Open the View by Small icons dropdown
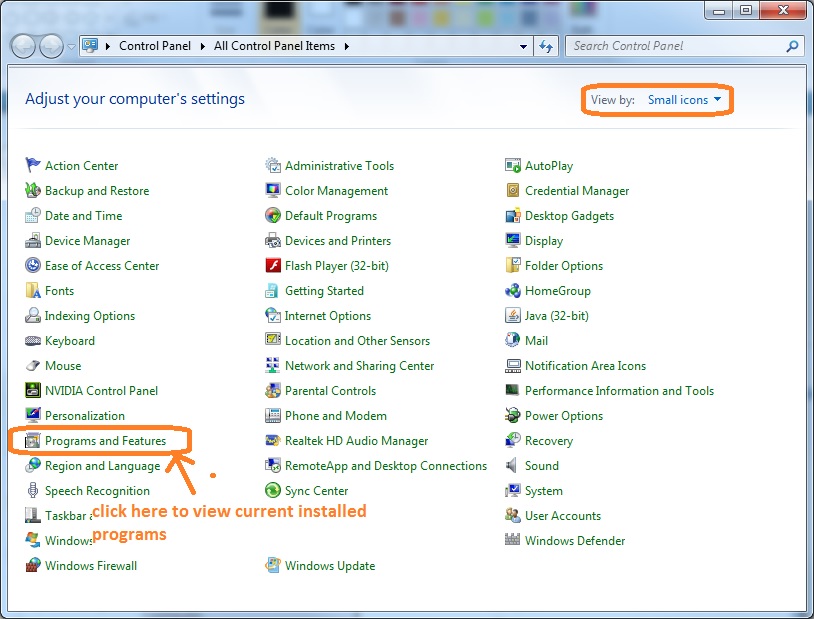814x619 pixels. click(684, 100)
